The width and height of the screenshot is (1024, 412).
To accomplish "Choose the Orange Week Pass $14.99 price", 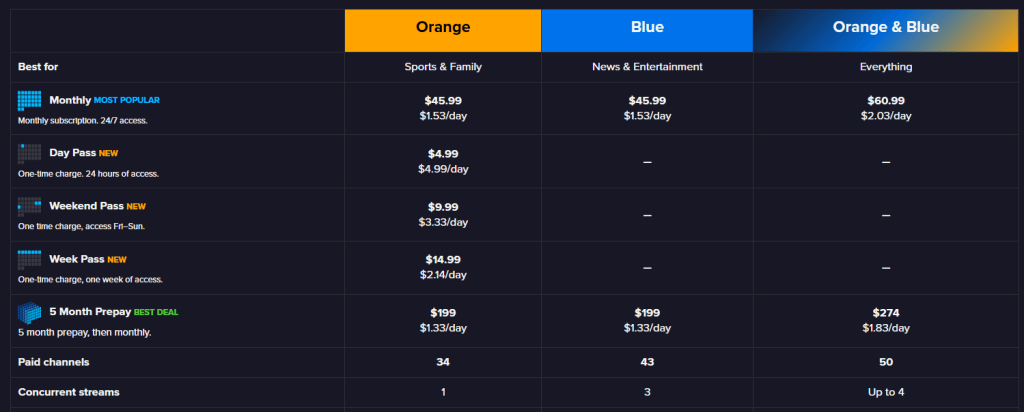I will 443,260.
